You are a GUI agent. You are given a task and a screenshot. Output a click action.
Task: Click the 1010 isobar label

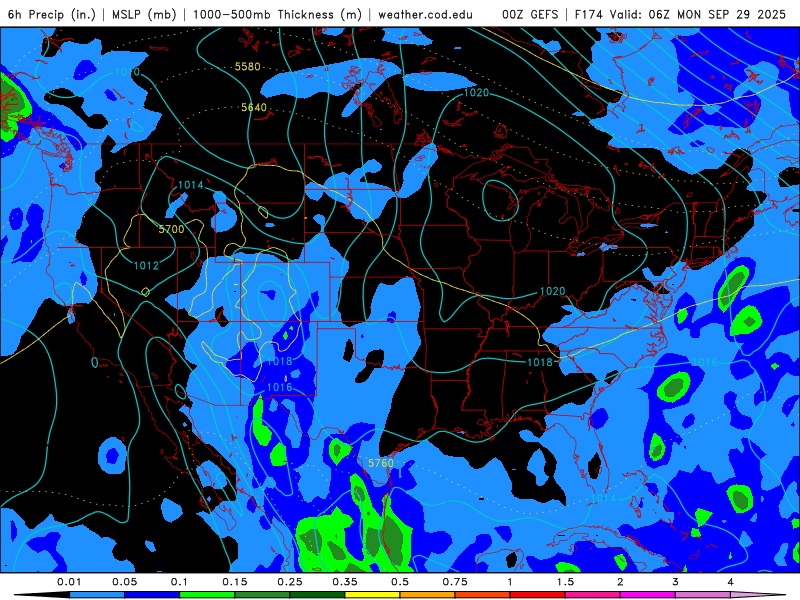point(127,72)
